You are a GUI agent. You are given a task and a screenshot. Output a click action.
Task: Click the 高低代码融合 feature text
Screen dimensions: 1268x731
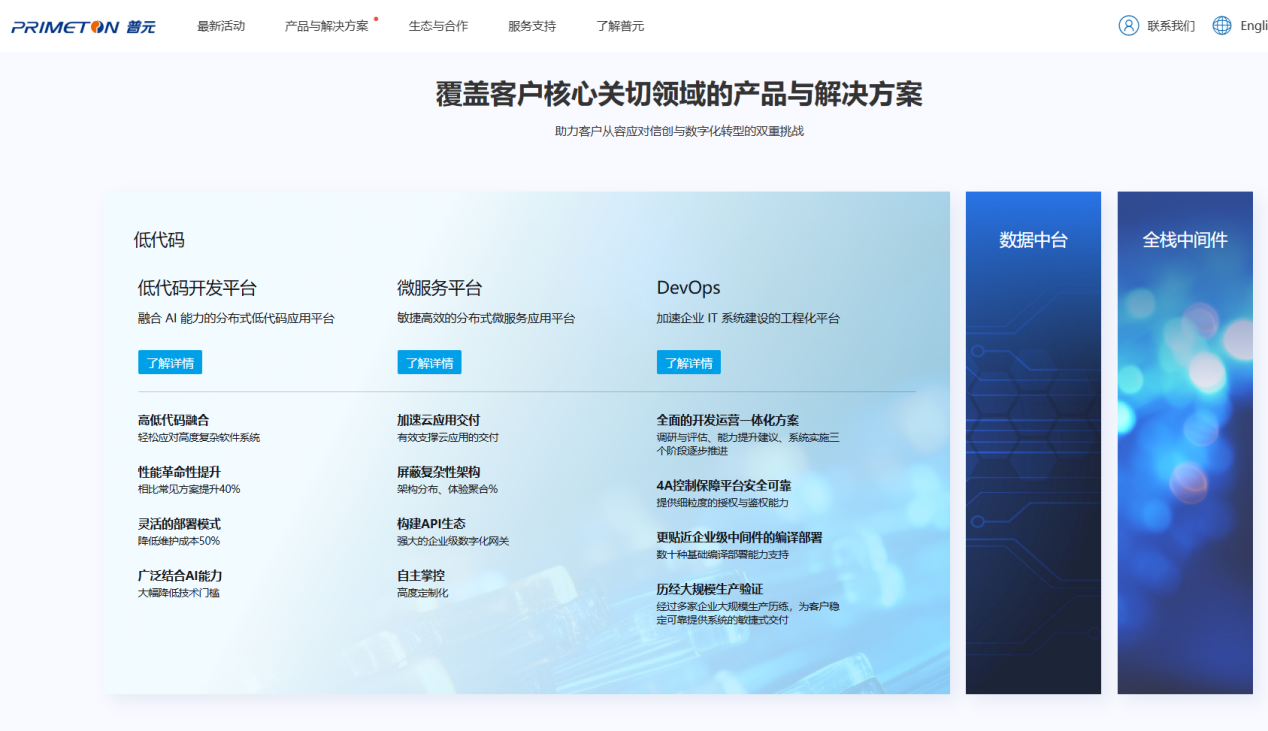pos(174,420)
